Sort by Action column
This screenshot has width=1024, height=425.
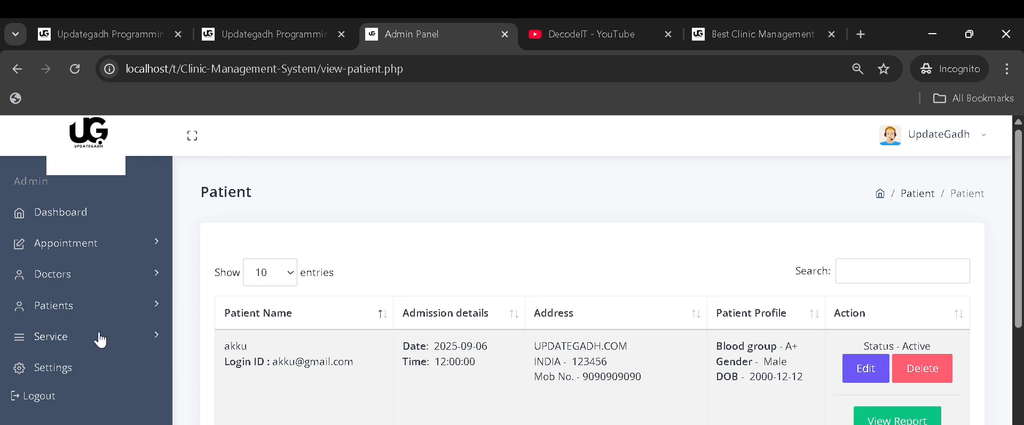click(897, 313)
